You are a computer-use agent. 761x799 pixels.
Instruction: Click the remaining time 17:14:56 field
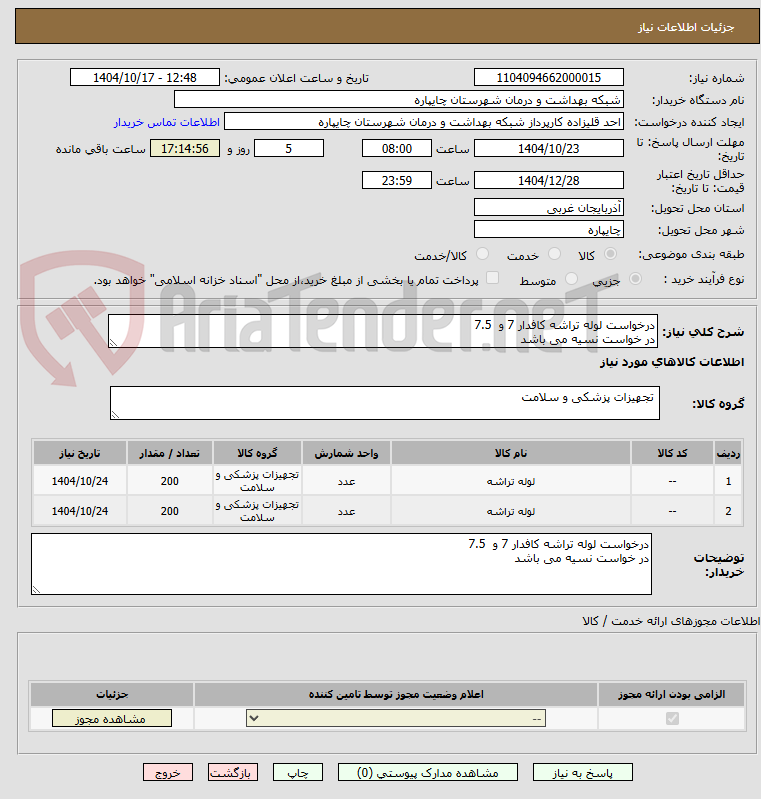pos(185,148)
